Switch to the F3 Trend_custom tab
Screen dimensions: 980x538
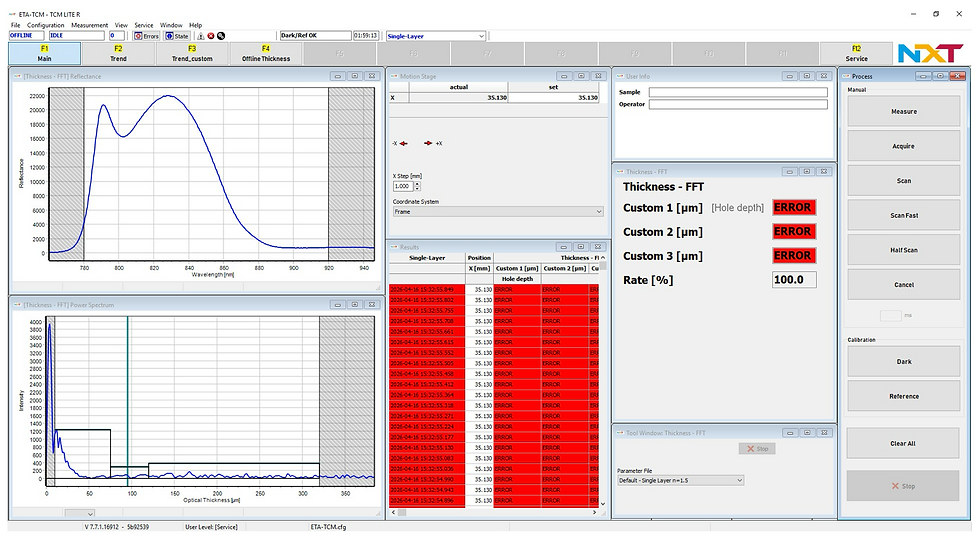coord(192,53)
